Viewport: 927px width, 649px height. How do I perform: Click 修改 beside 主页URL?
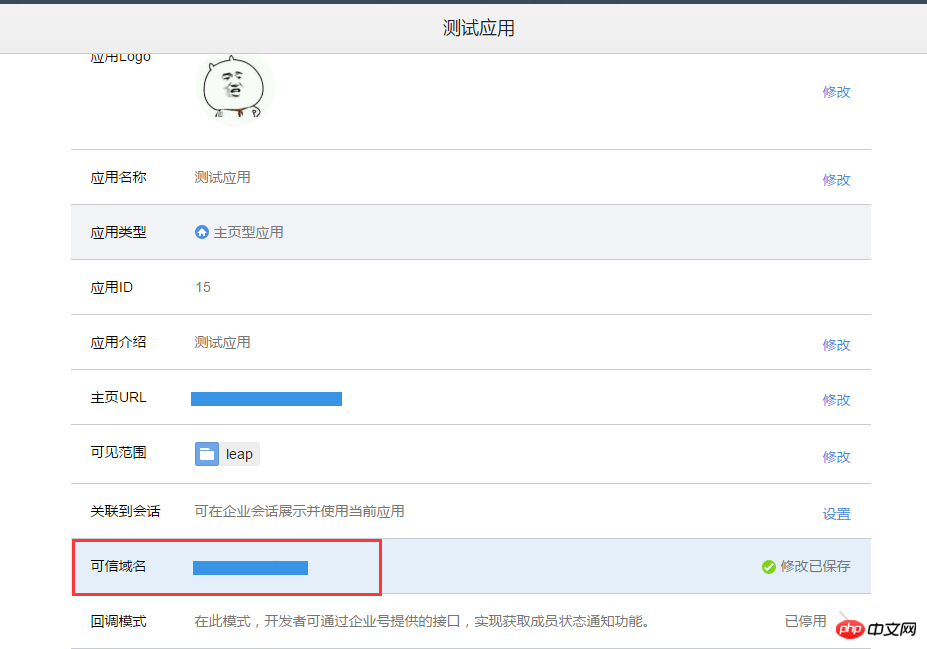click(x=836, y=399)
